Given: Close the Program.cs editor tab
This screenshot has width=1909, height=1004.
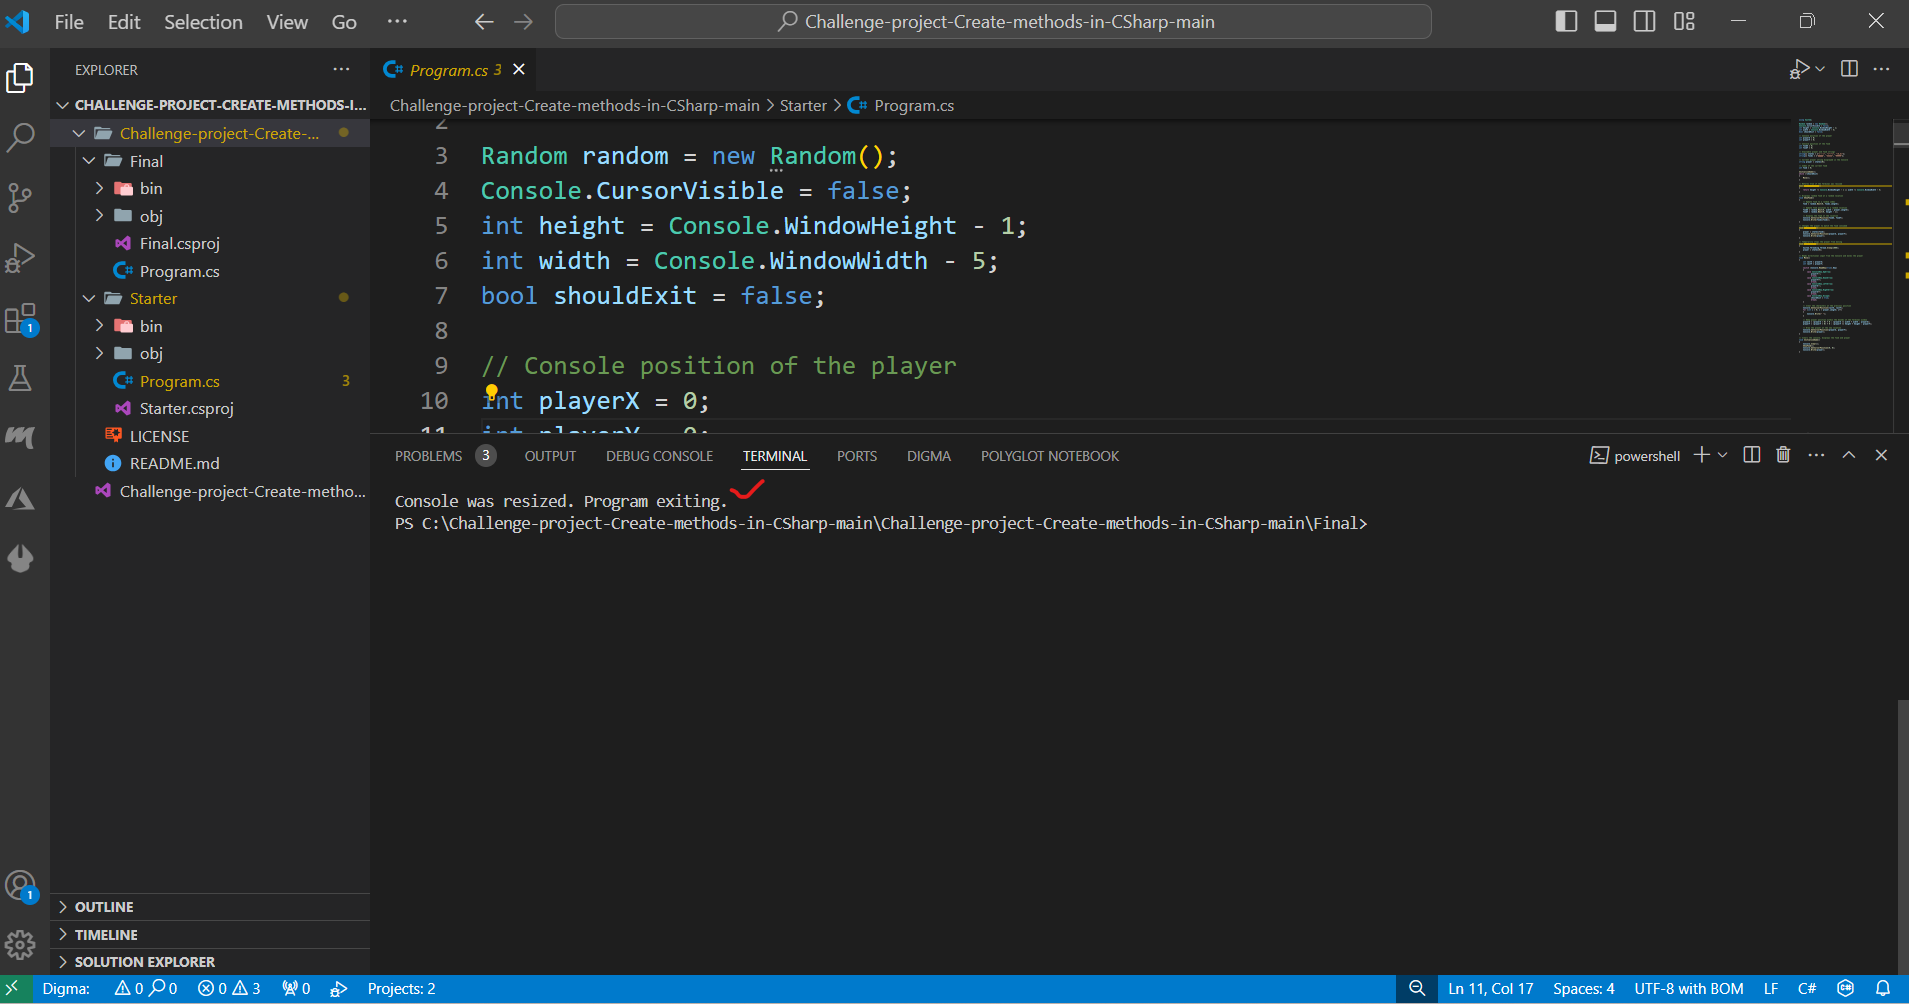Looking at the screenshot, I should tap(519, 69).
